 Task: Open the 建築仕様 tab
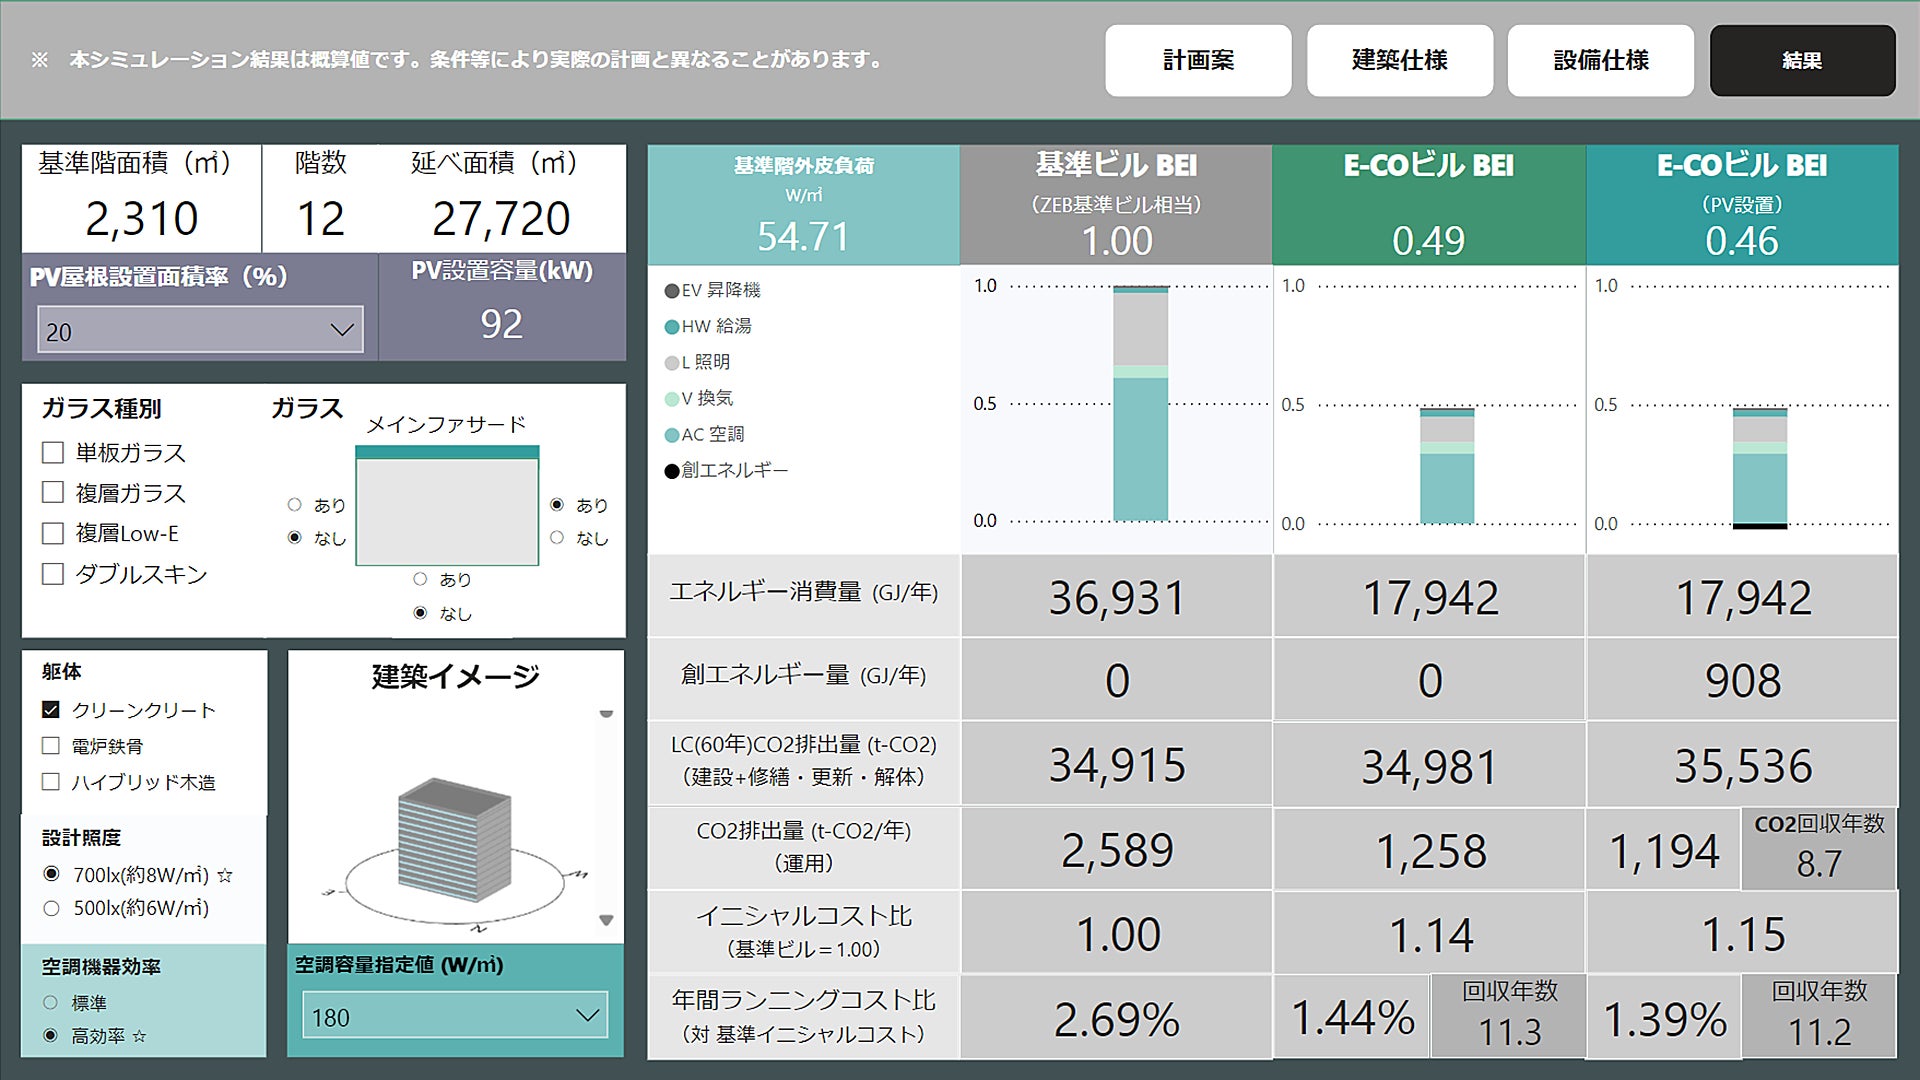1399,61
